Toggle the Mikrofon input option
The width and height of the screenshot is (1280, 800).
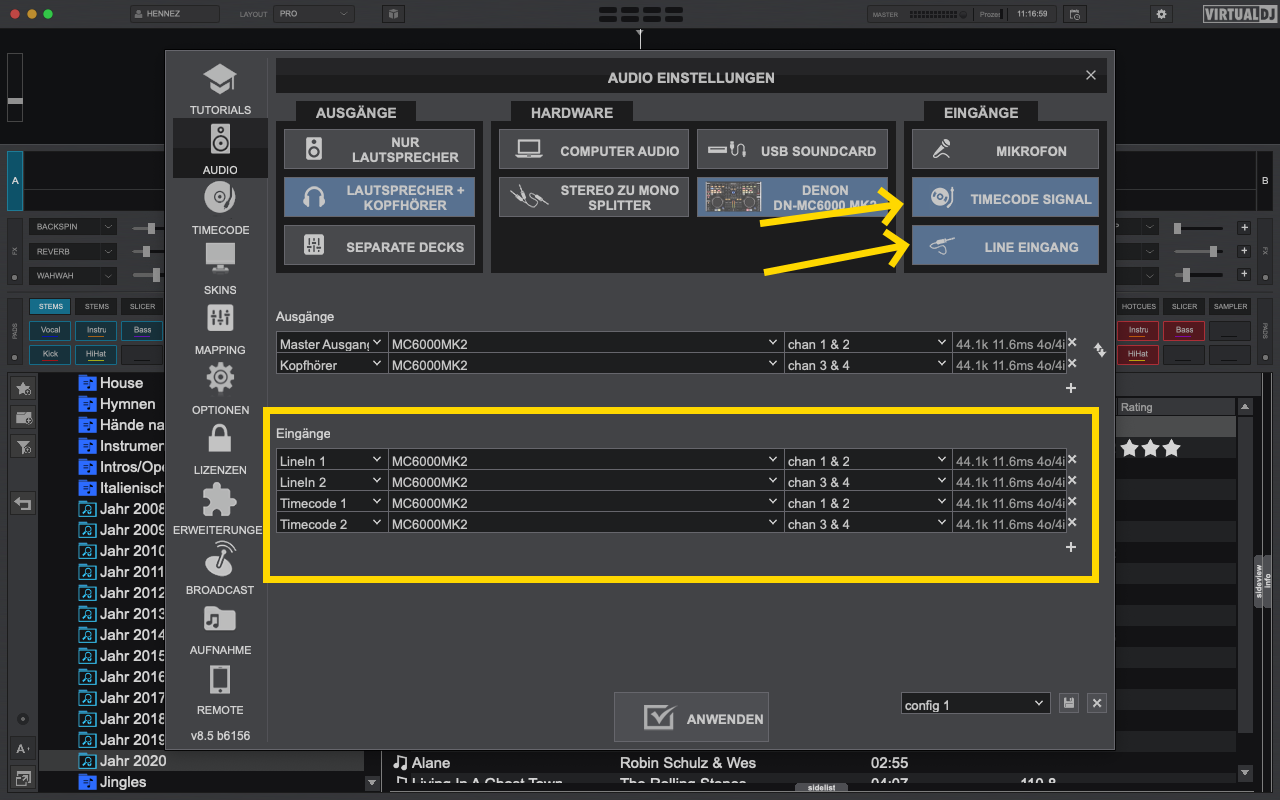(x=1005, y=149)
